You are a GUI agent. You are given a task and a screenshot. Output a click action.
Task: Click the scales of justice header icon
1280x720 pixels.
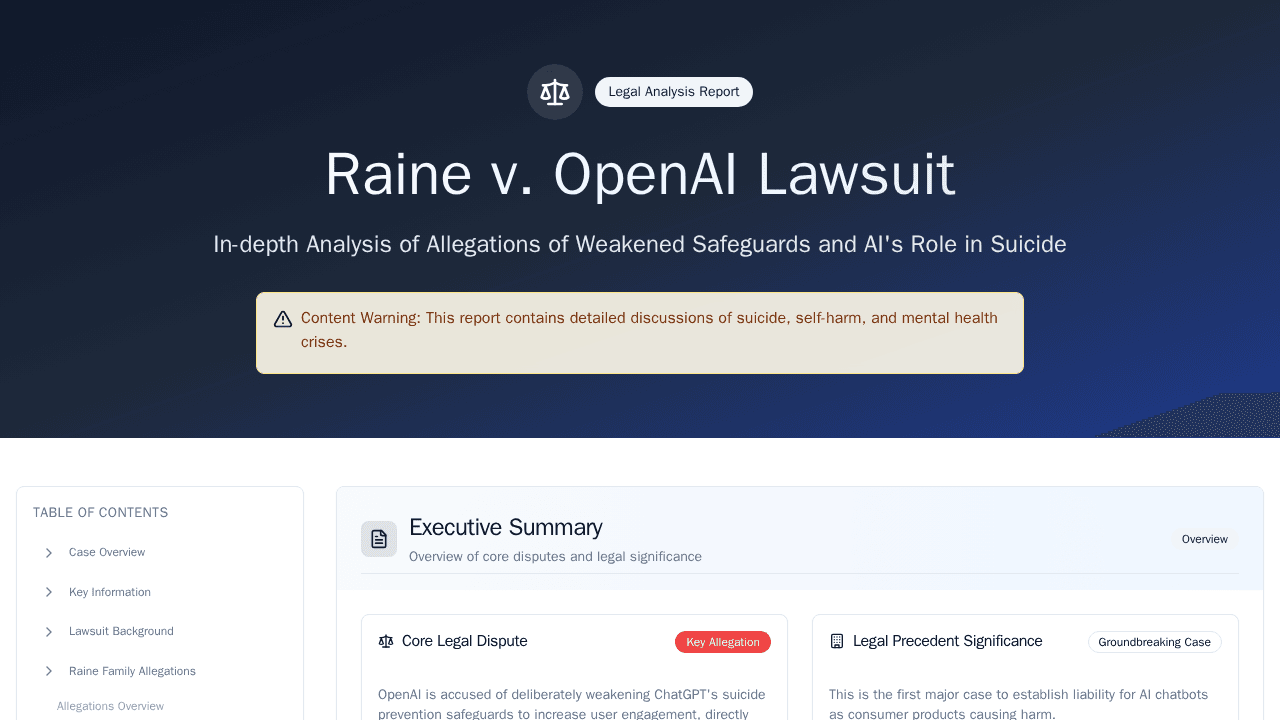[554, 92]
